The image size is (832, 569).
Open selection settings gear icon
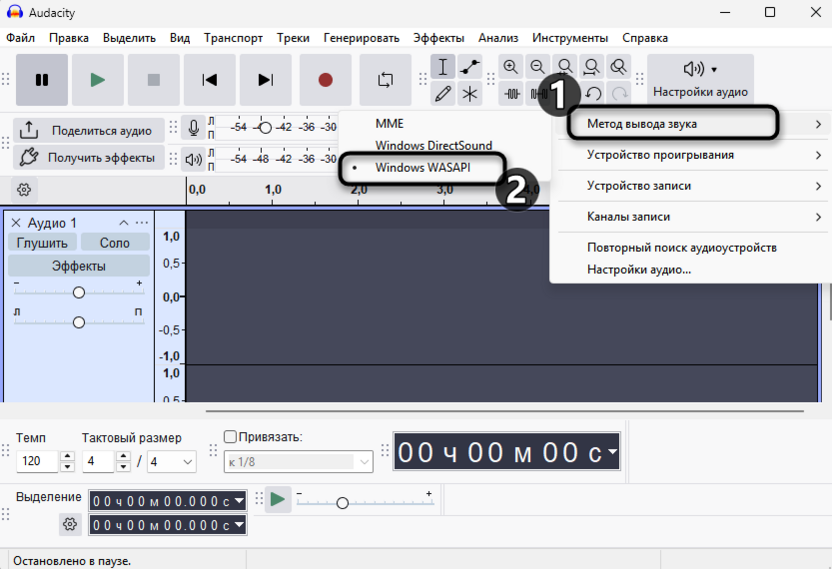click(70, 524)
